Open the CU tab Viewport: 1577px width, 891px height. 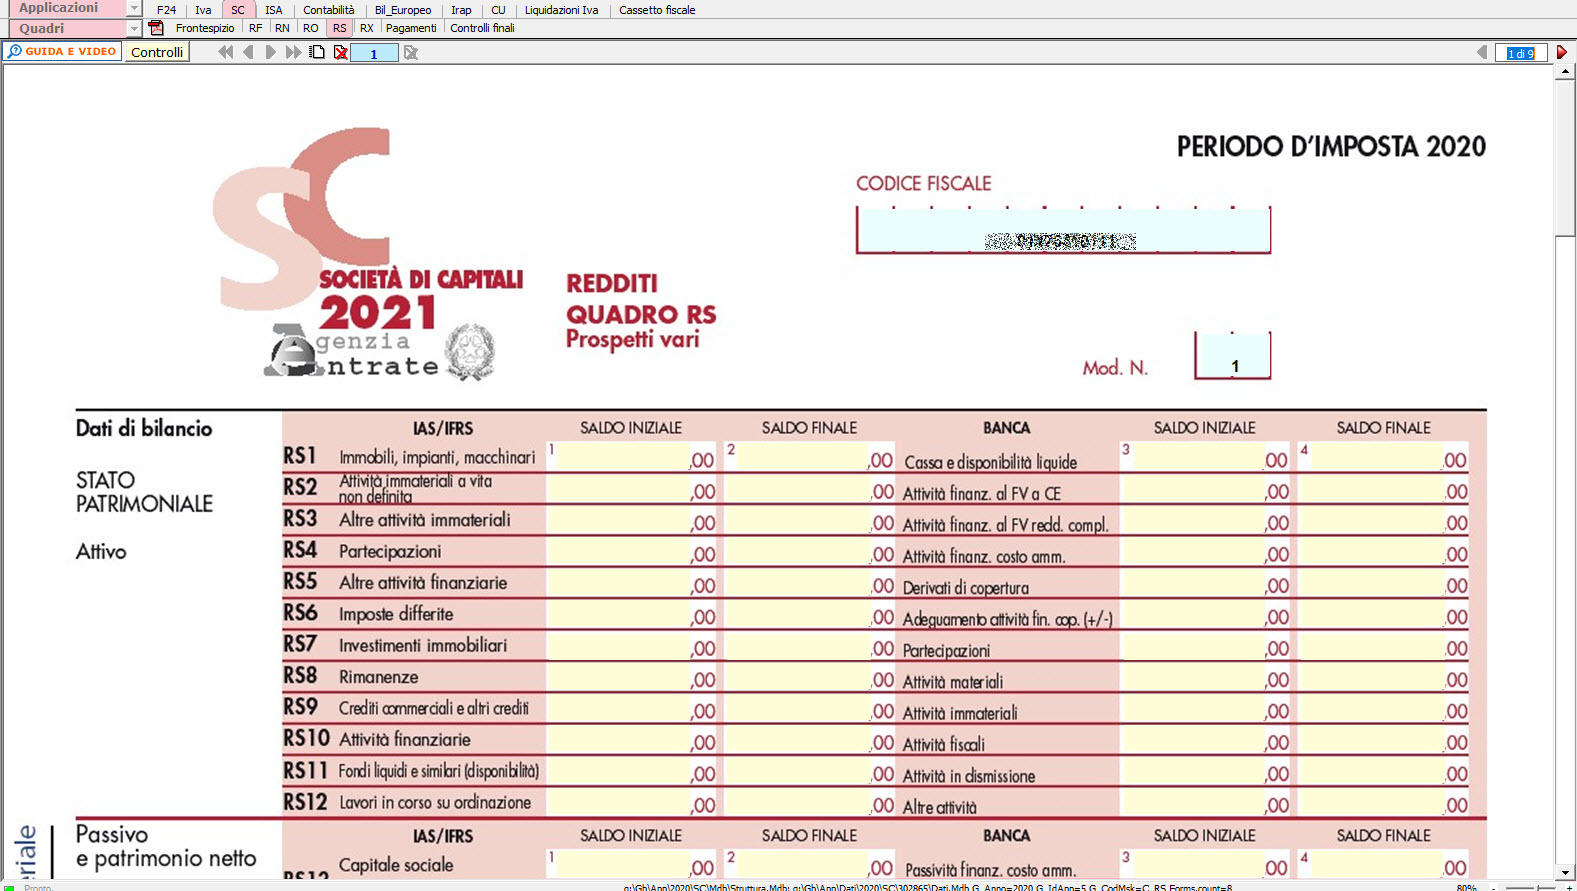498,10
